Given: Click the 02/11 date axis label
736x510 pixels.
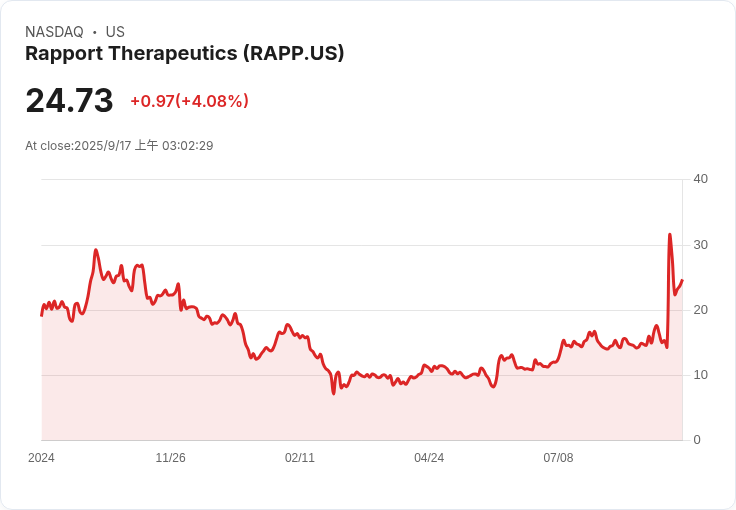Looking at the screenshot, I should (300, 457).
